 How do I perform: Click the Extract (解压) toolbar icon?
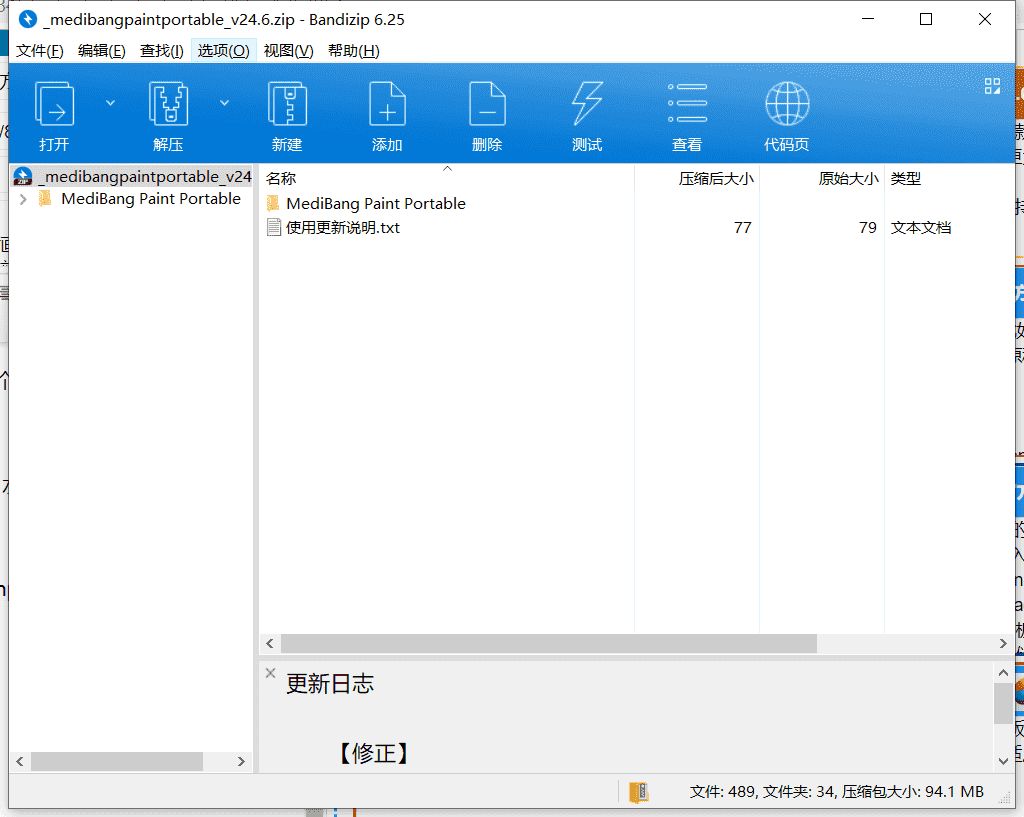tap(168, 104)
